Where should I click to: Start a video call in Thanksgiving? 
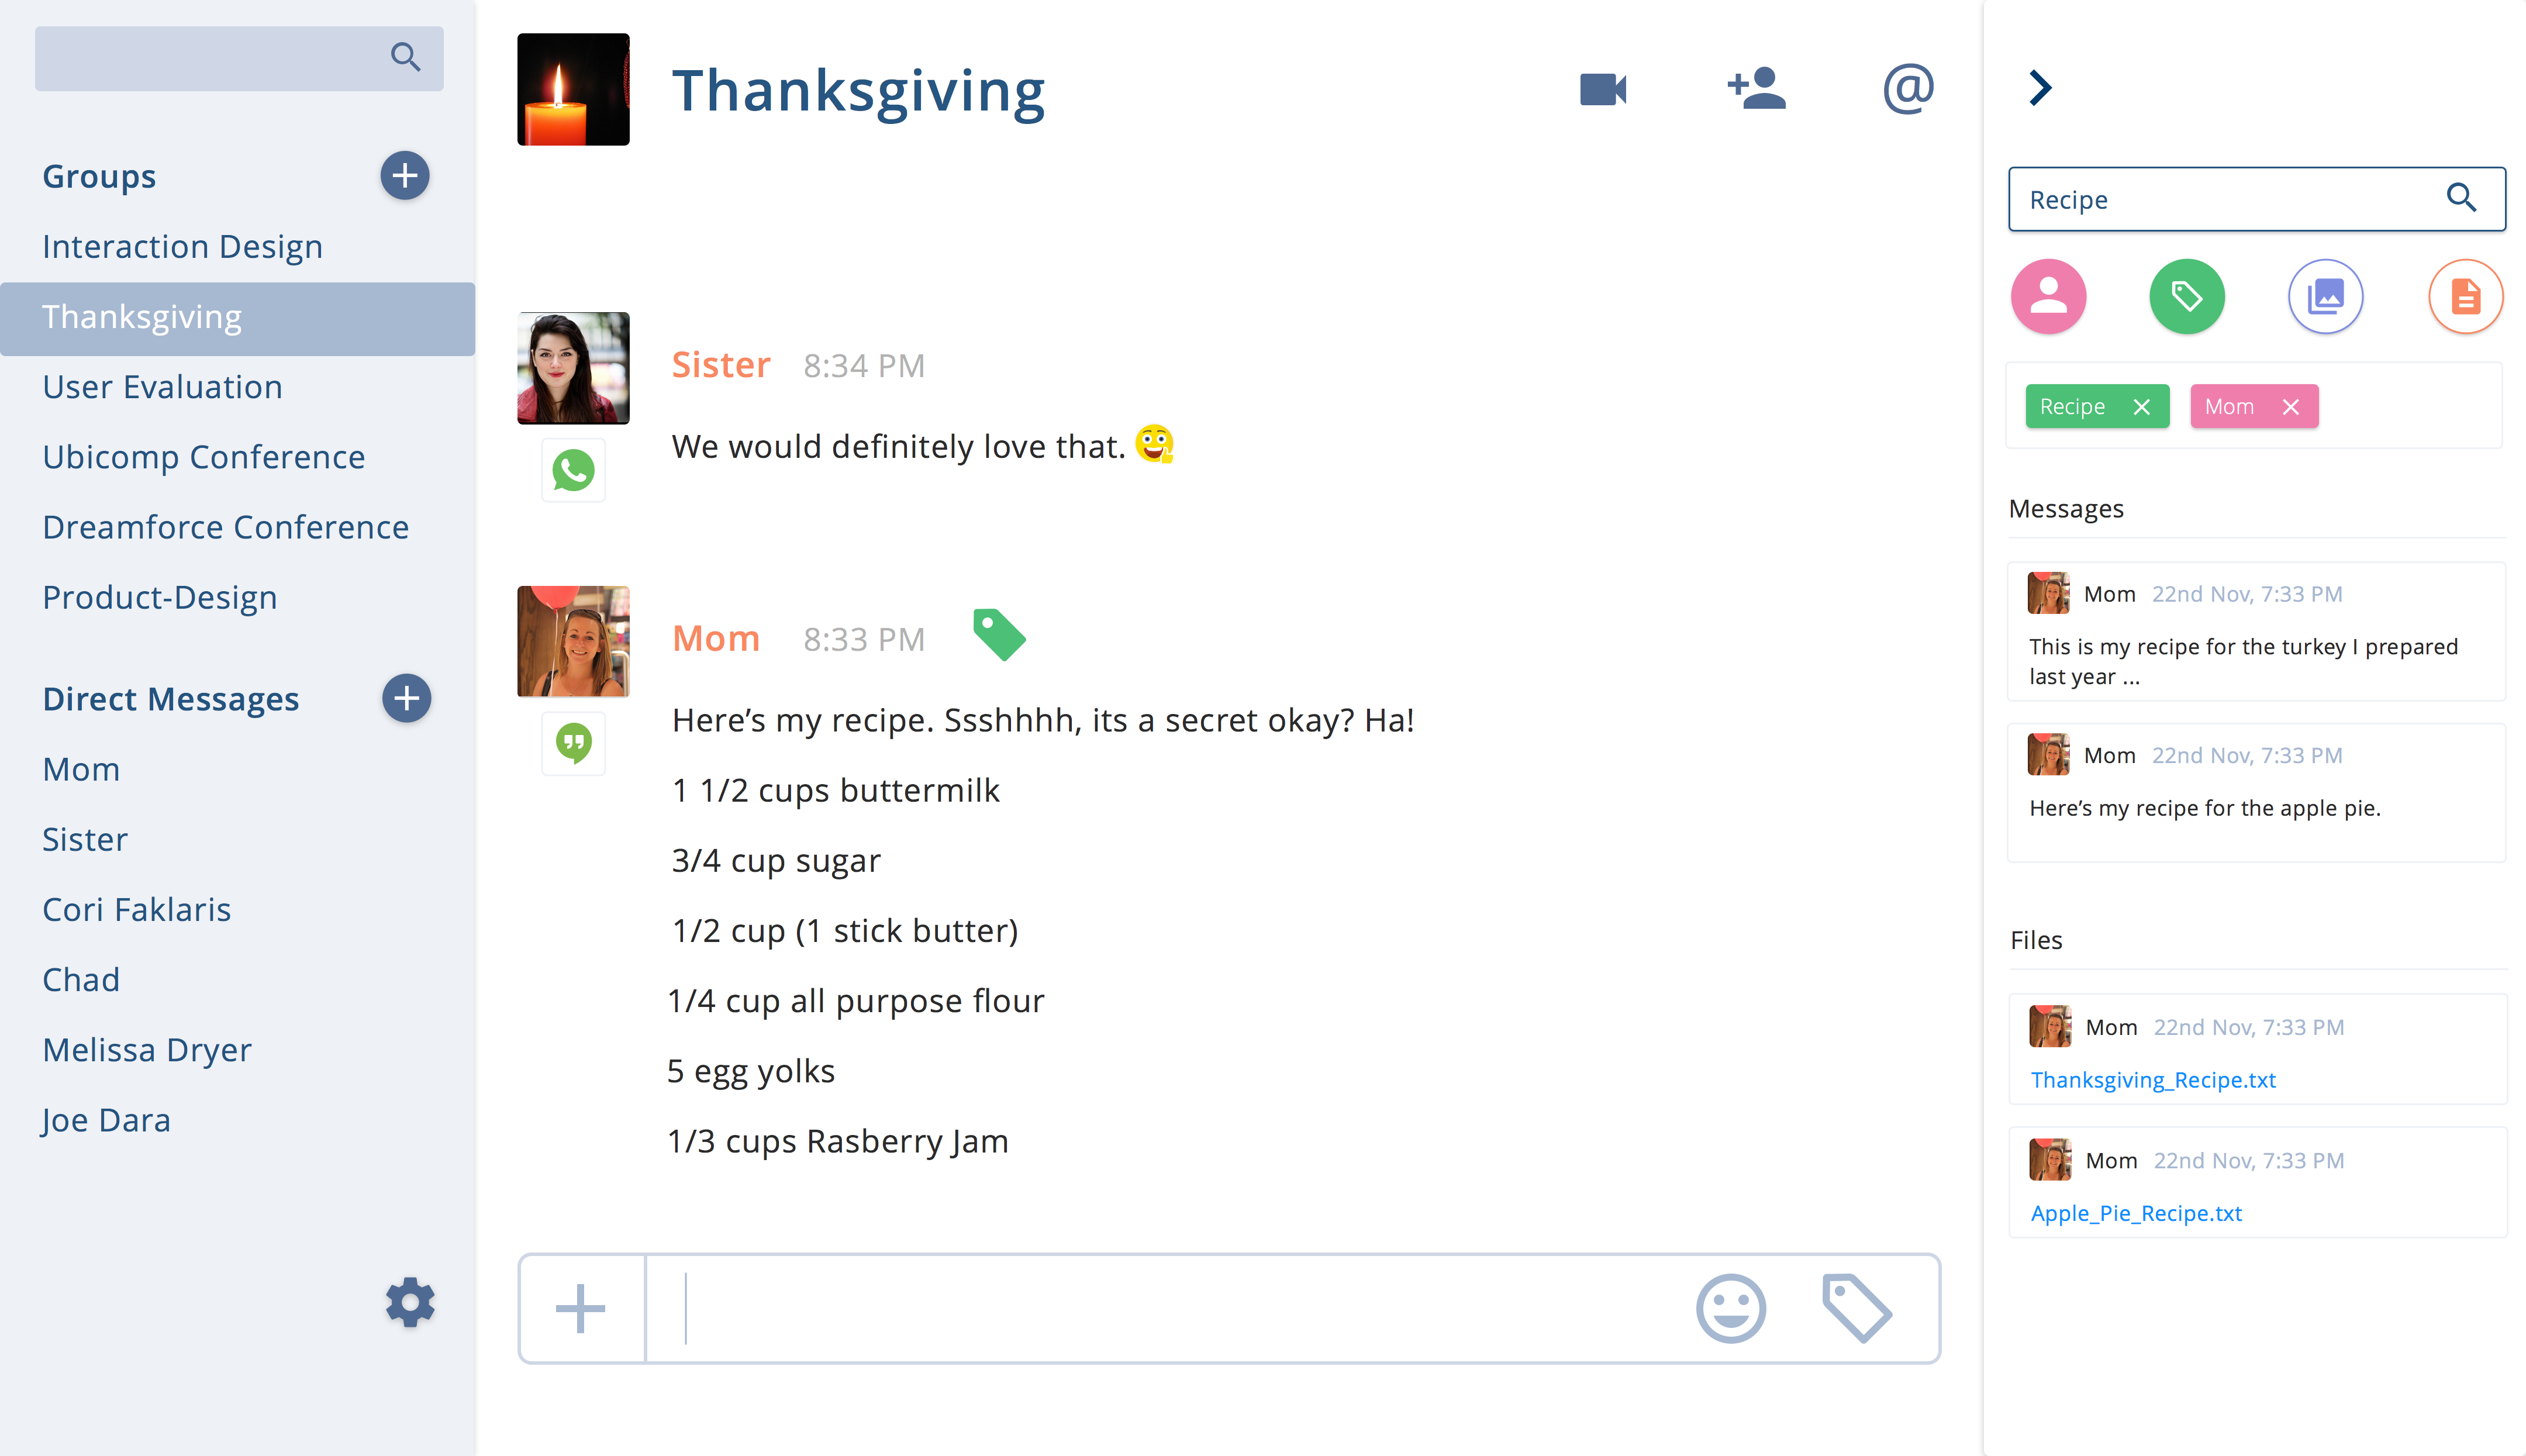(1602, 90)
